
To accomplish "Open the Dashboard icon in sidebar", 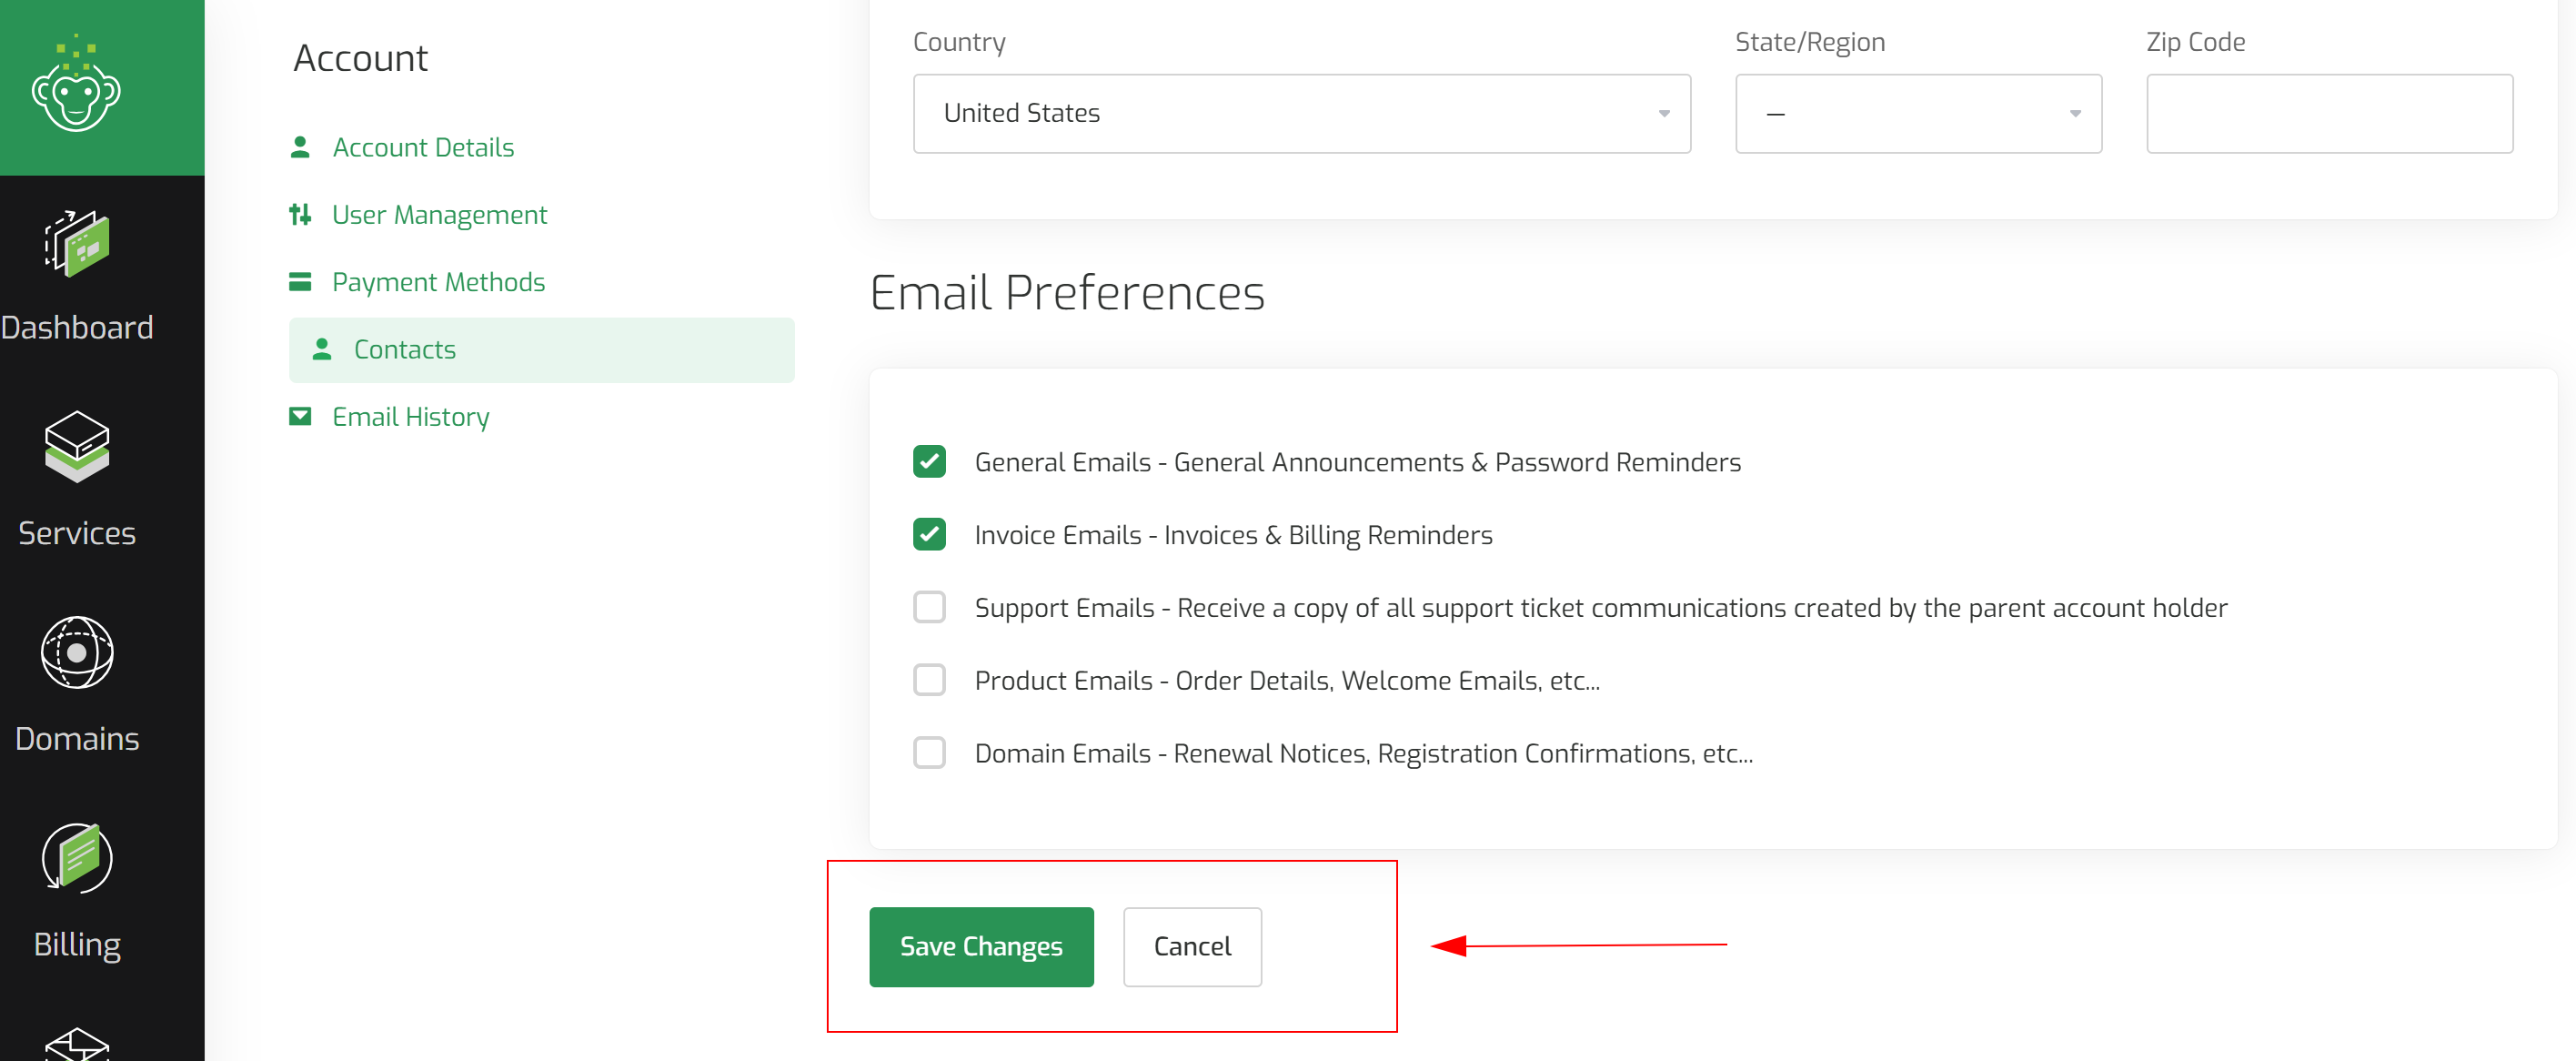I will click(x=77, y=244).
